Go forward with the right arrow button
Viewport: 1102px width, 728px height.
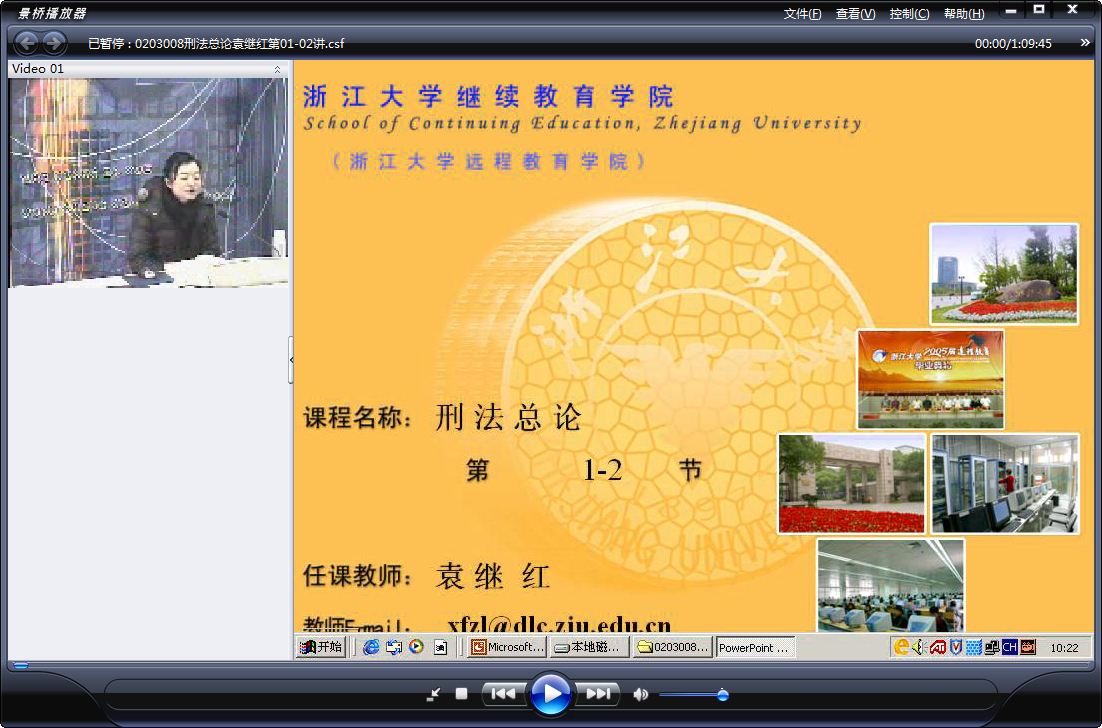point(54,43)
